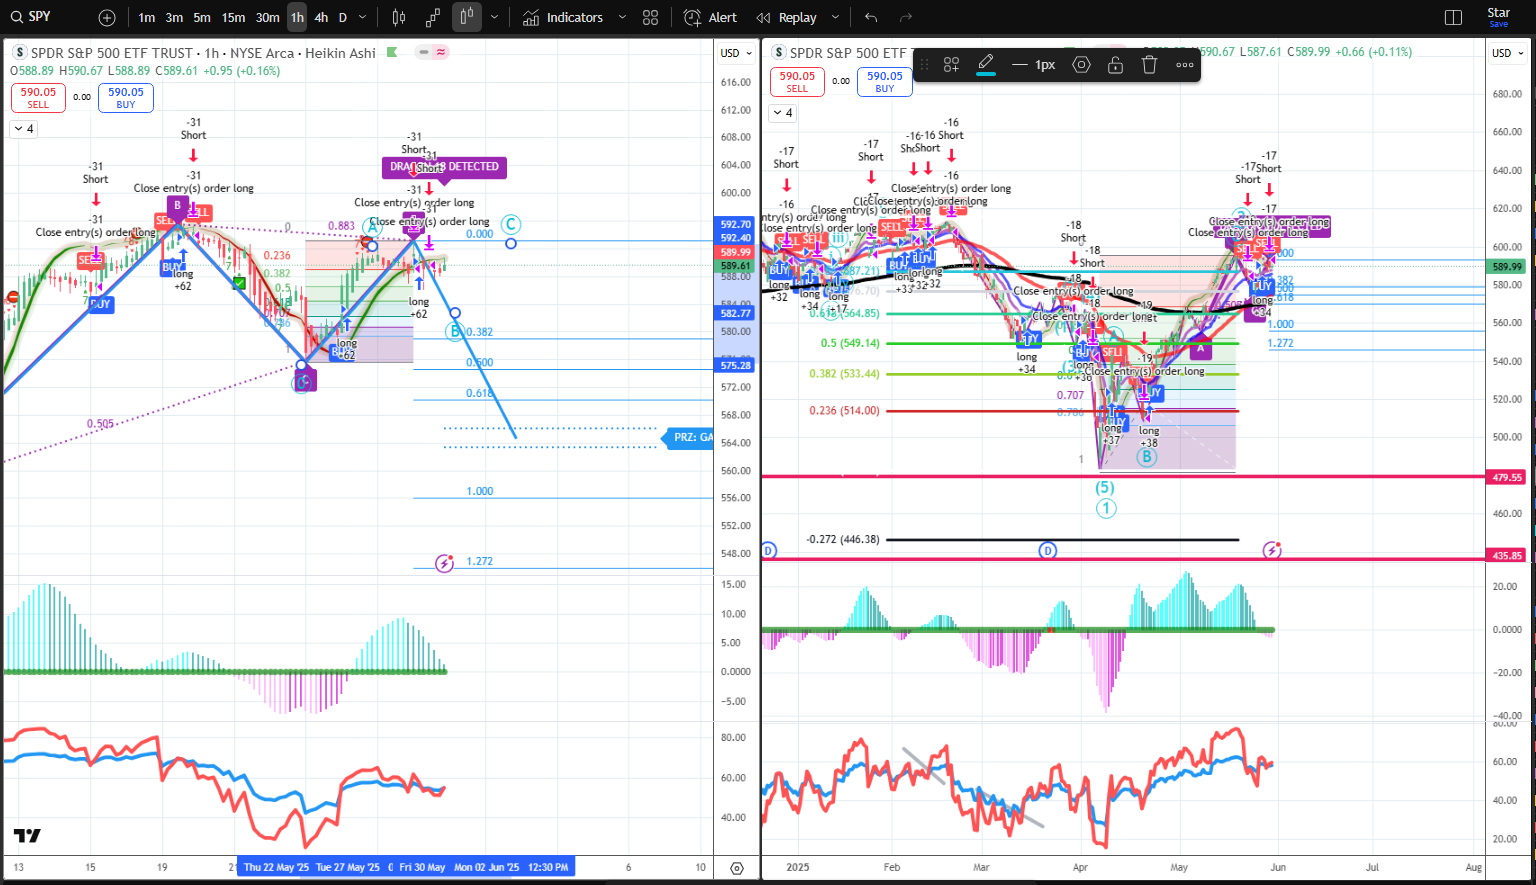Screen dimensions: 1536x885
Task: Click the TradingView logo in the left chart
Action: pyautogui.click(x=27, y=836)
